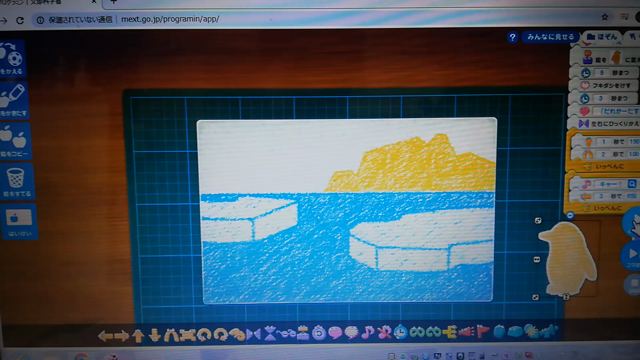Open the 絵をコピー apple copy tool

[15, 141]
